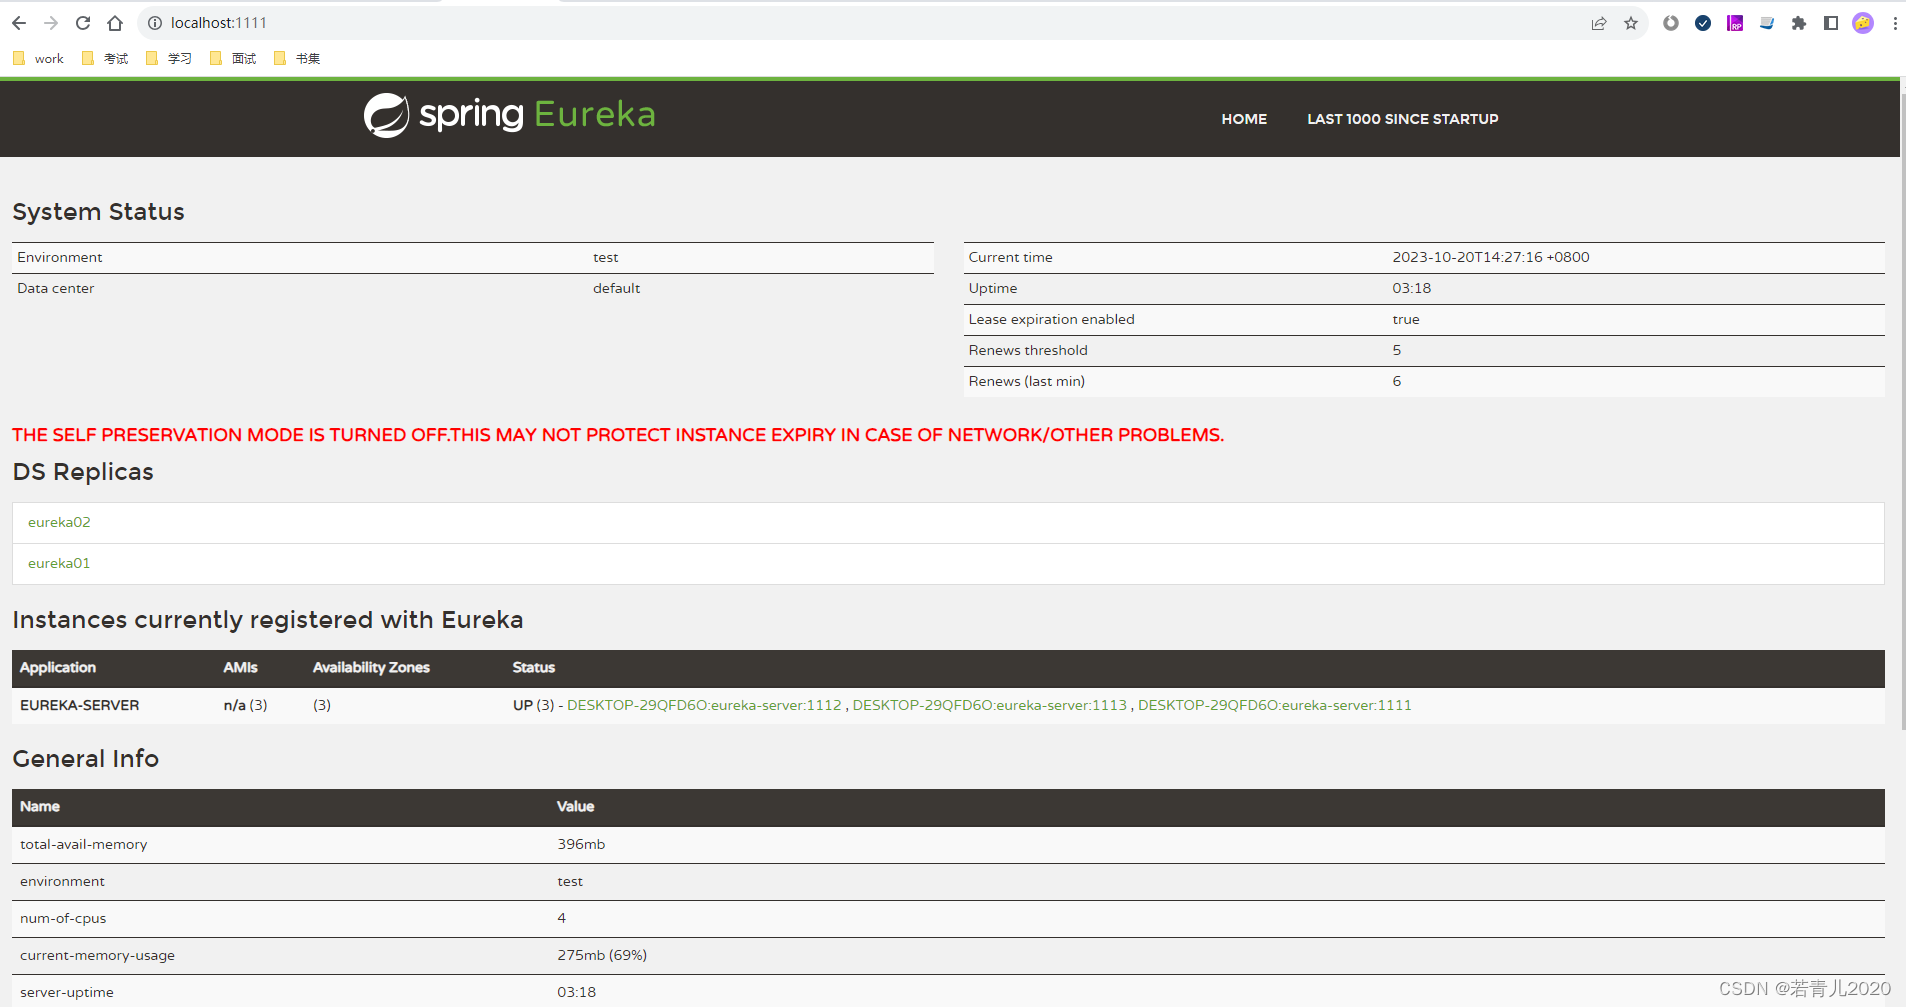
Task: Open instance eureka-server:1113 link
Action: click(989, 705)
